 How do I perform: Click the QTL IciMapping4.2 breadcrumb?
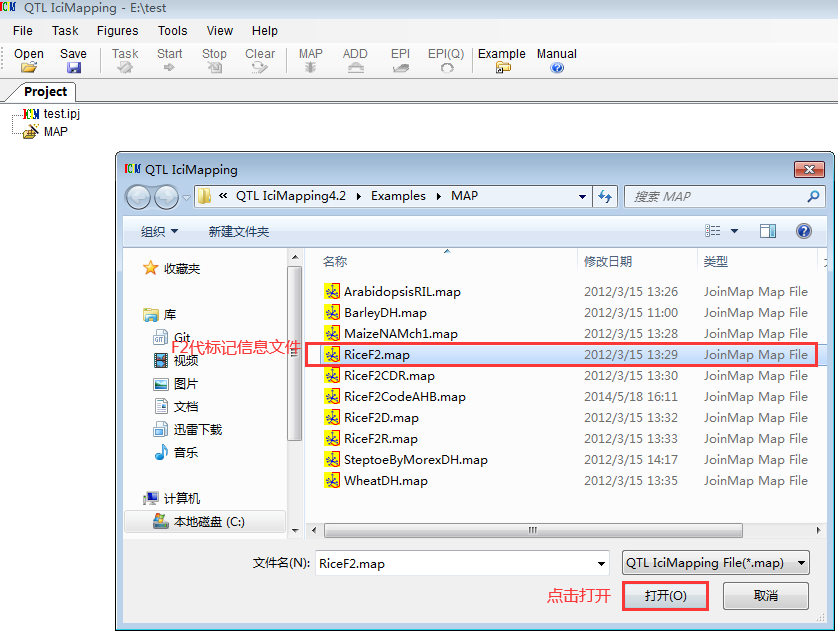(291, 196)
